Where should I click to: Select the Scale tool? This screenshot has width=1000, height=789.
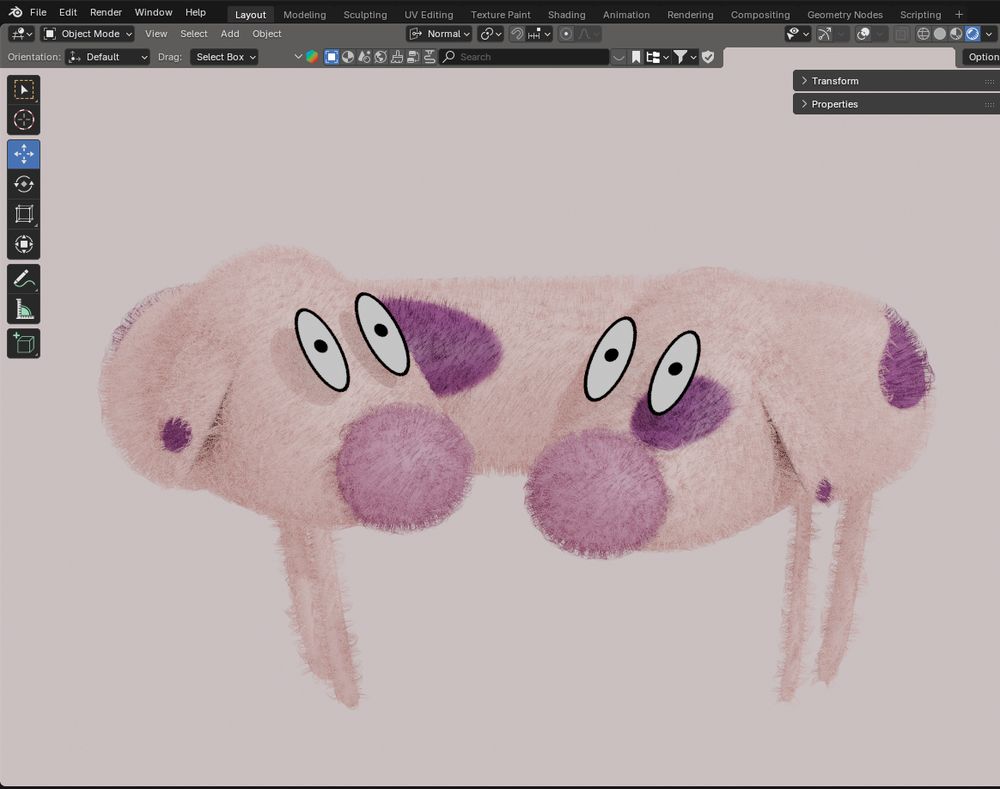click(24, 214)
